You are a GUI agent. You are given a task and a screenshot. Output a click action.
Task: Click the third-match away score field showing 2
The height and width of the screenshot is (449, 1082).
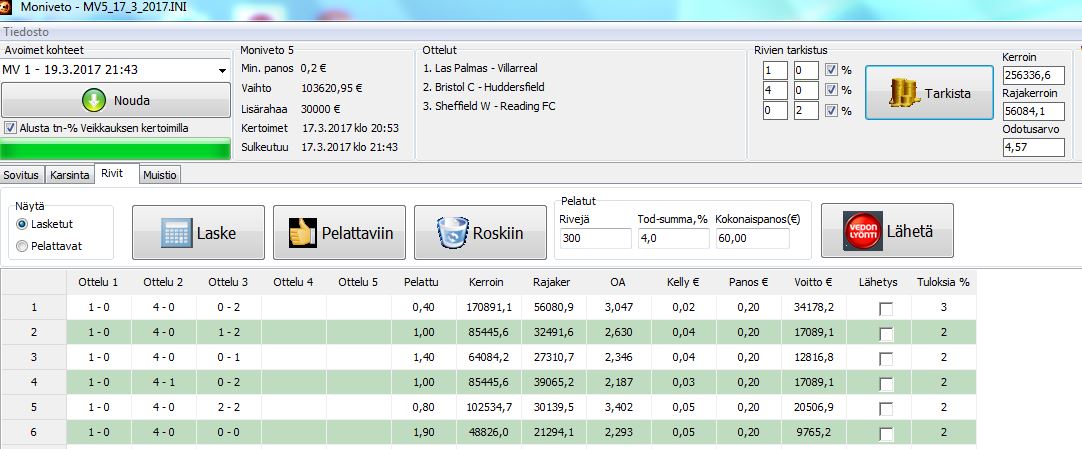pos(806,110)
